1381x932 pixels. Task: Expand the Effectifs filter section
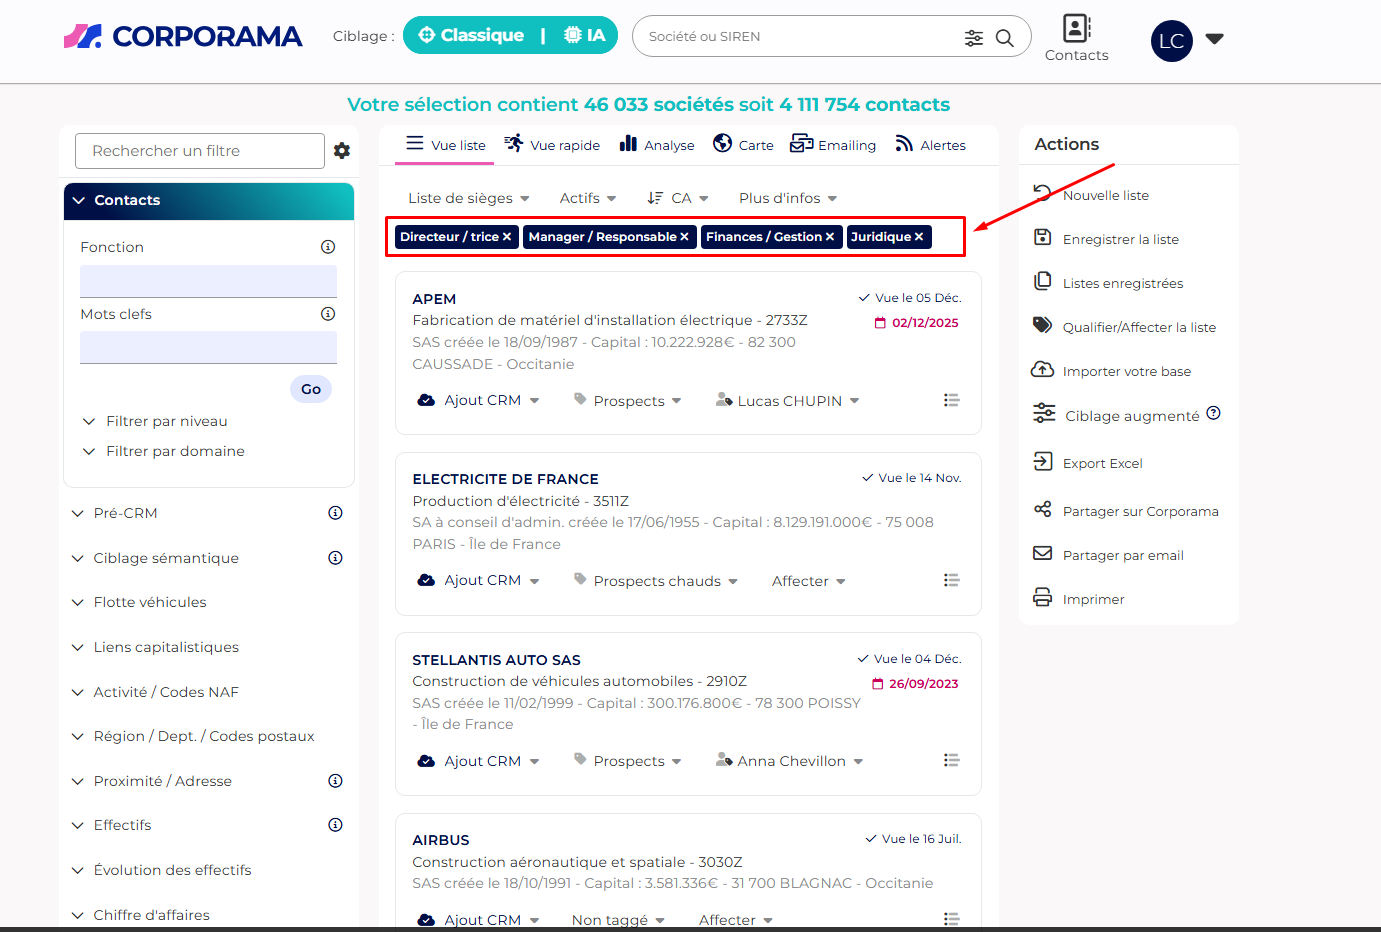click(x=122, y=825)
